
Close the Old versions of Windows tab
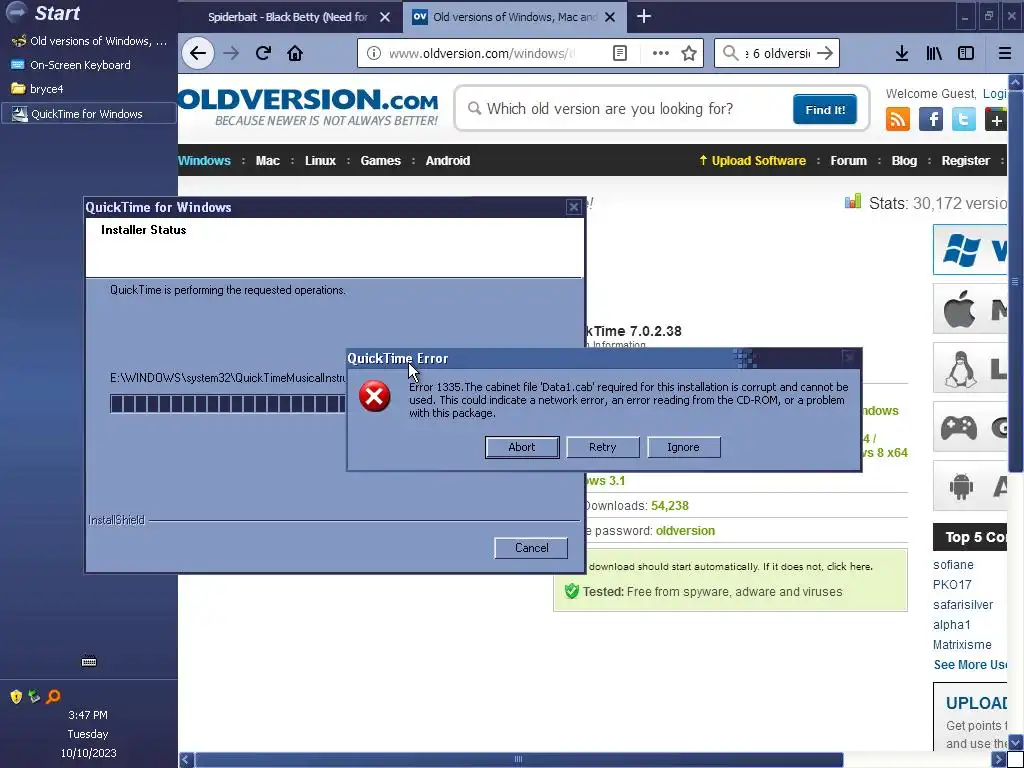(x=610, y=17)
